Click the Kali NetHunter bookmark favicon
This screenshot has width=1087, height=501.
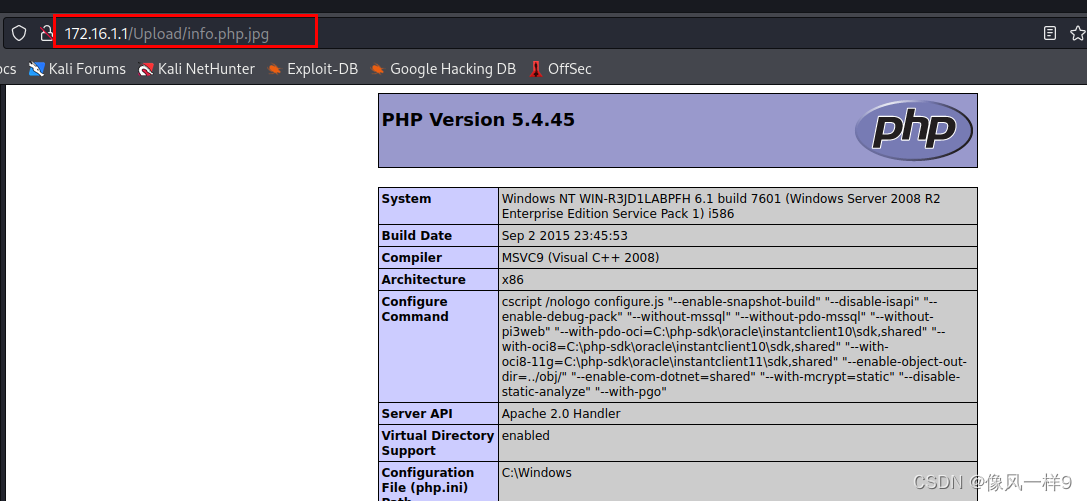point(146,69)
